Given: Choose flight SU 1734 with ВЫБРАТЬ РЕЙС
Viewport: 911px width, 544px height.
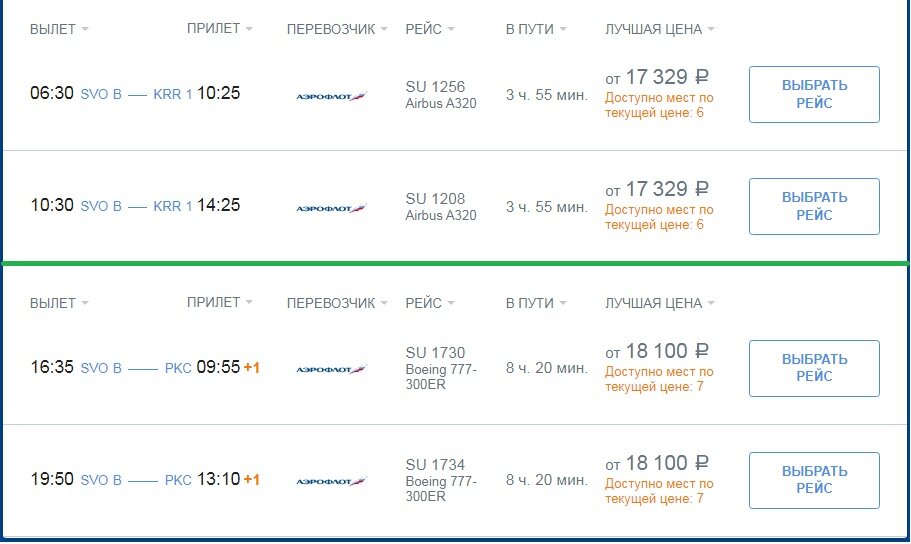Looking at the screenshot, I should 814,480.
